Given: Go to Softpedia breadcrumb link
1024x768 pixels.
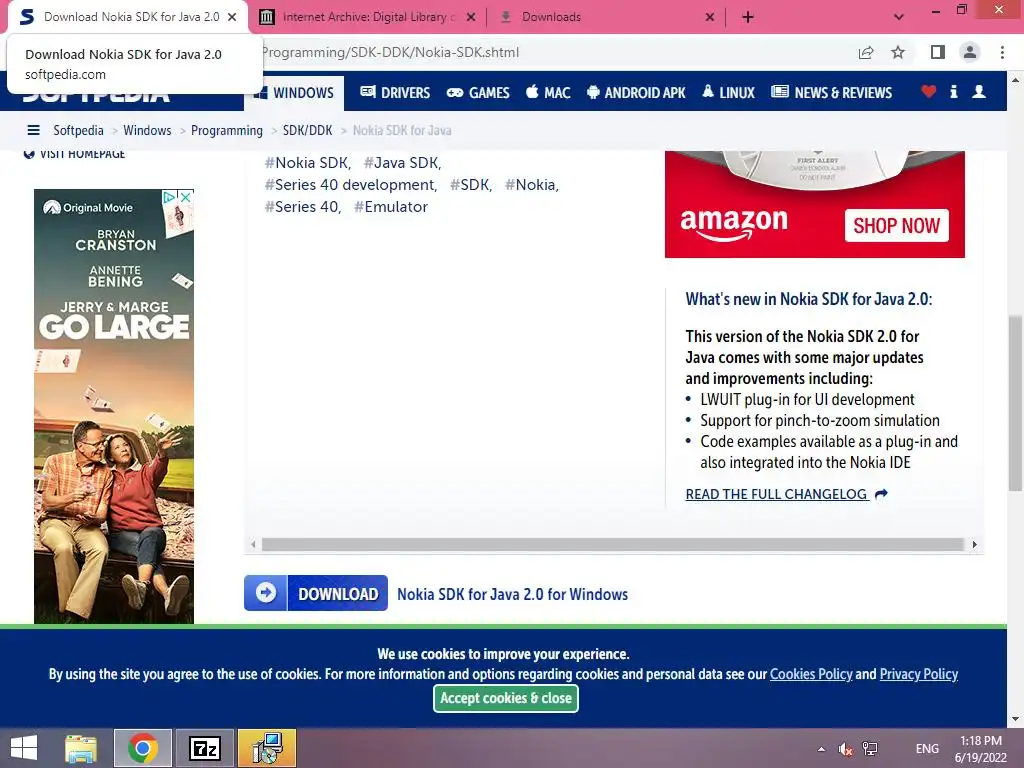Looking at the screenshot, I should [x=78, y=131].
